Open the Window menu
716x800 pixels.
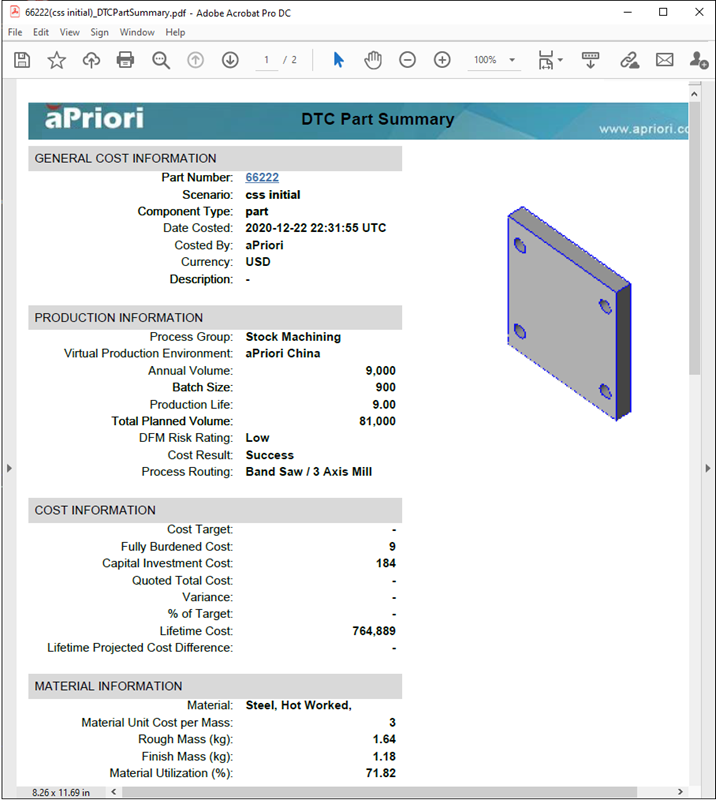tap(137, 32)
